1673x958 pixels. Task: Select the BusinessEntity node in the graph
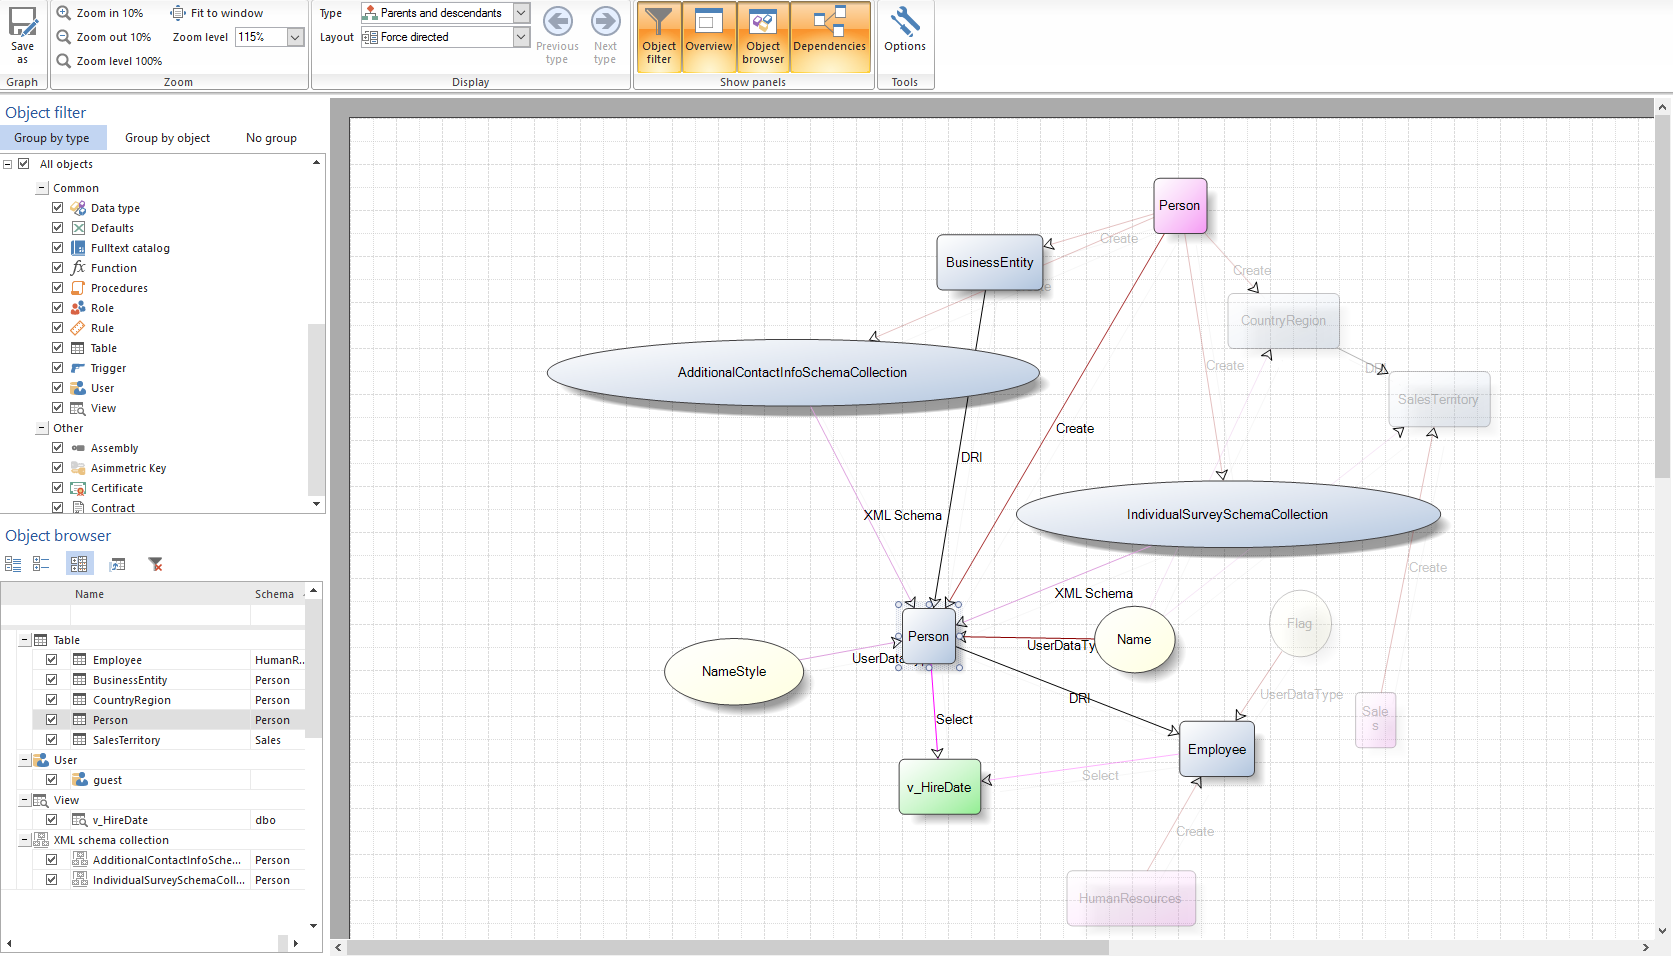coord(989,262)
